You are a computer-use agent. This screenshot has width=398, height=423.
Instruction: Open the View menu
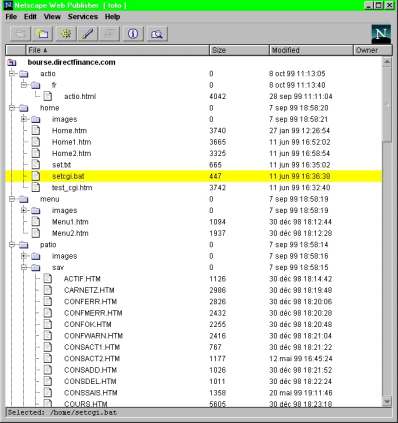tap(52, 17)
